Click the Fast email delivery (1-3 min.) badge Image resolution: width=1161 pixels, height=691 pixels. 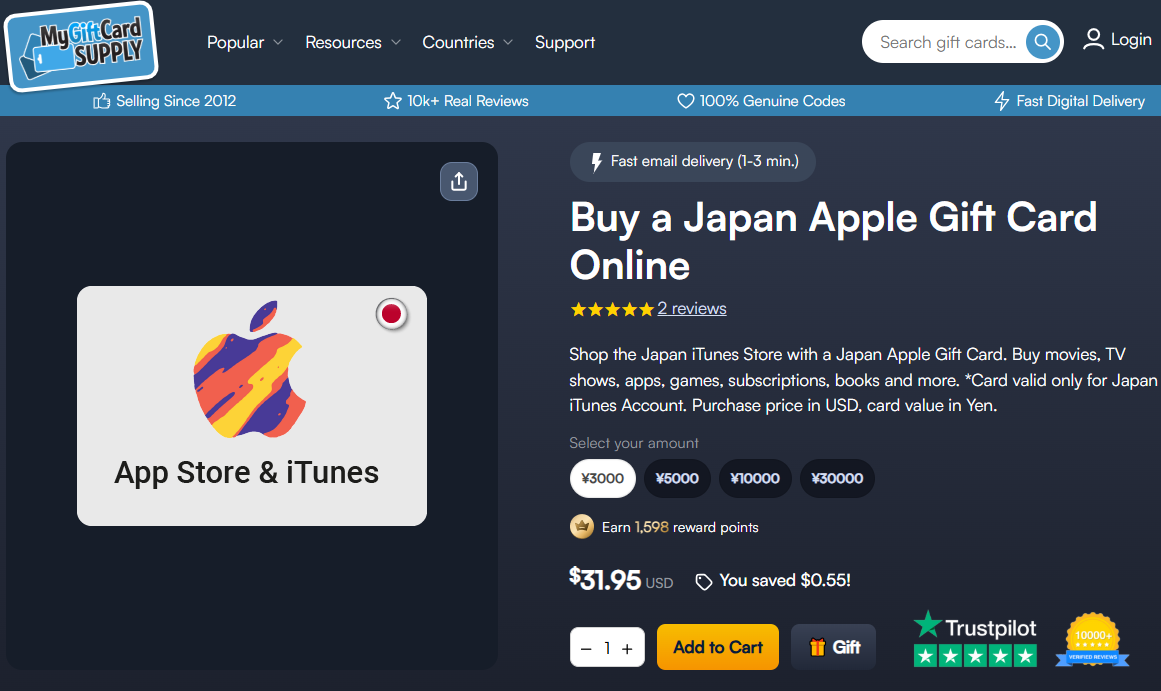pyautogui.click(x=693, y=162)
